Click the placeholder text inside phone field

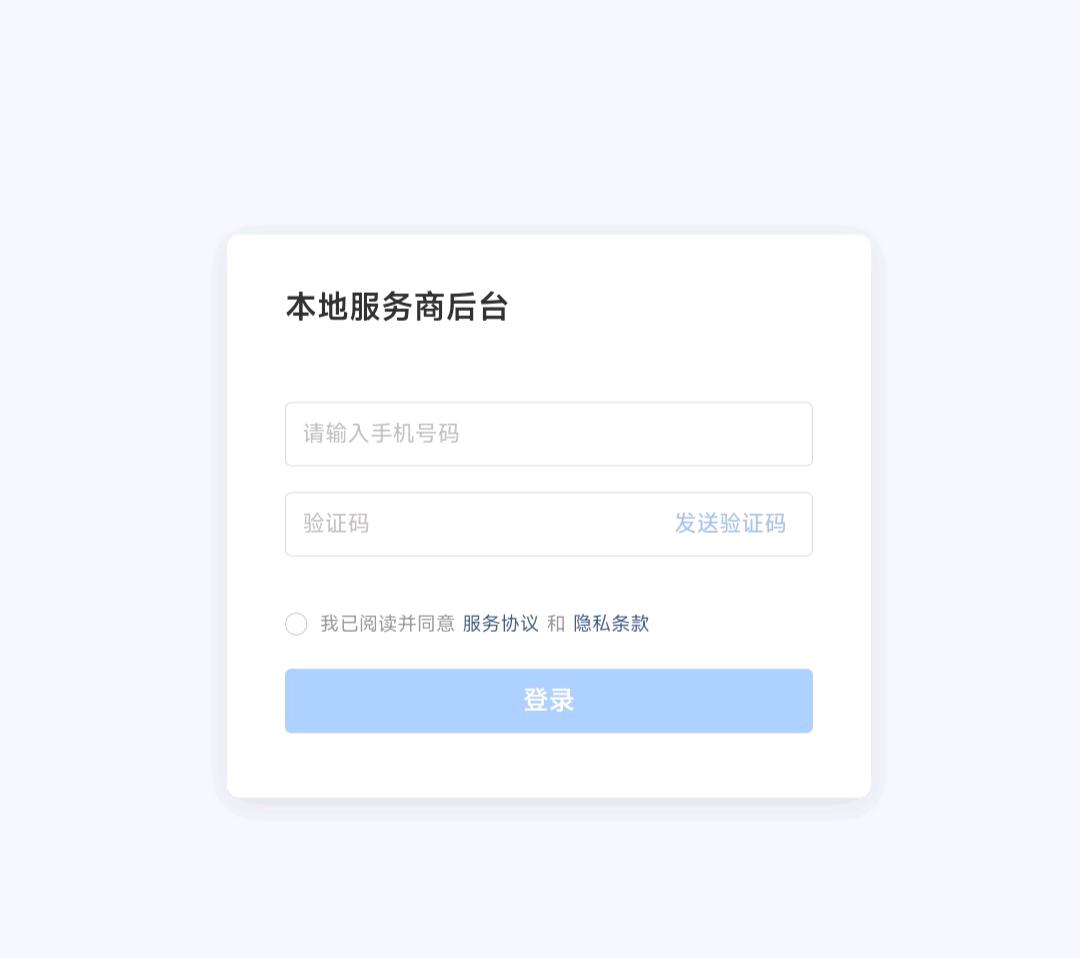pos(381,434)
